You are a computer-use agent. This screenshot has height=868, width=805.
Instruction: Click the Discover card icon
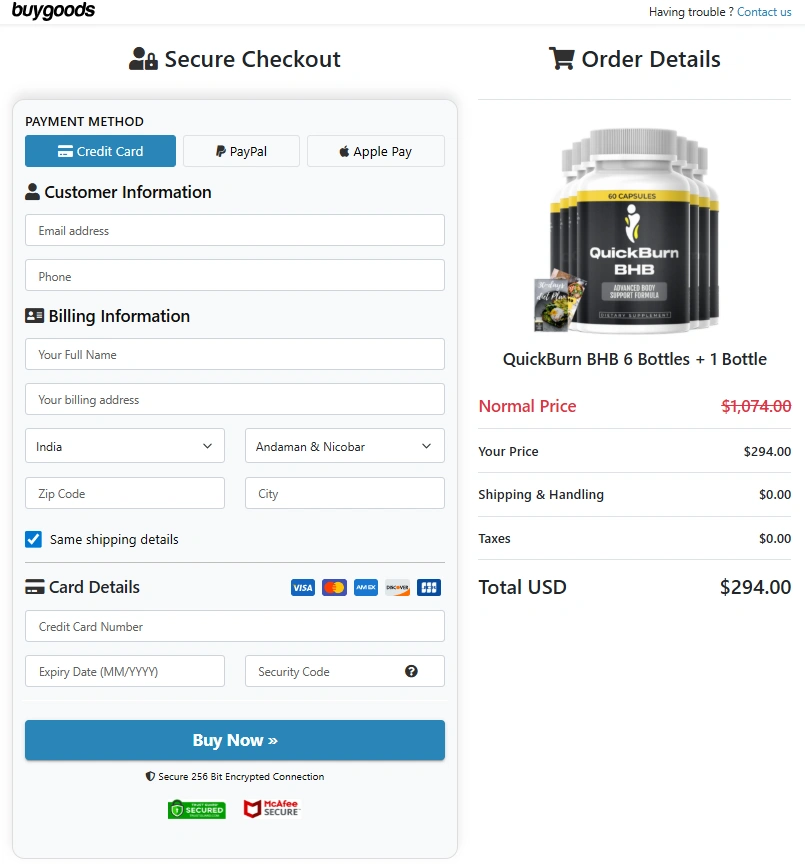(x=397, y=587)
